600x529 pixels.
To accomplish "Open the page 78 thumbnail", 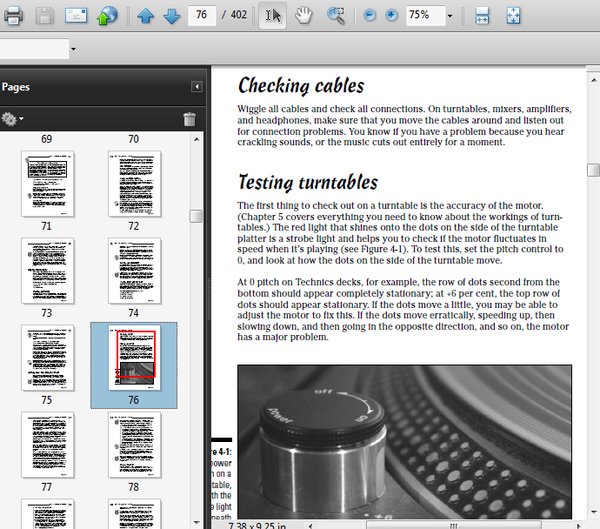I will coord(134,443).
